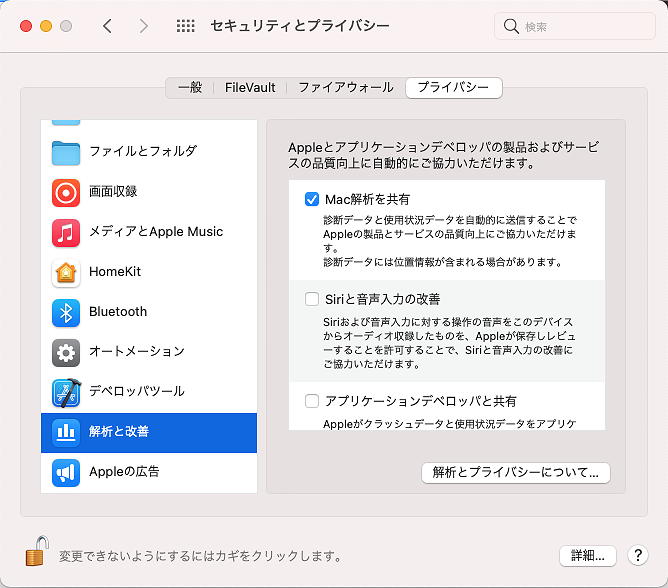The width and height of the screenshot is (668, 588).
Task: Select デベロッパツール row label
Action: click(x=137, y=391)
